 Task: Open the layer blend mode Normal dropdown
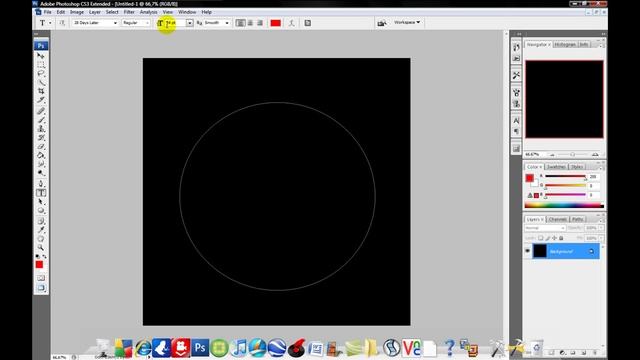pos(545,228)
